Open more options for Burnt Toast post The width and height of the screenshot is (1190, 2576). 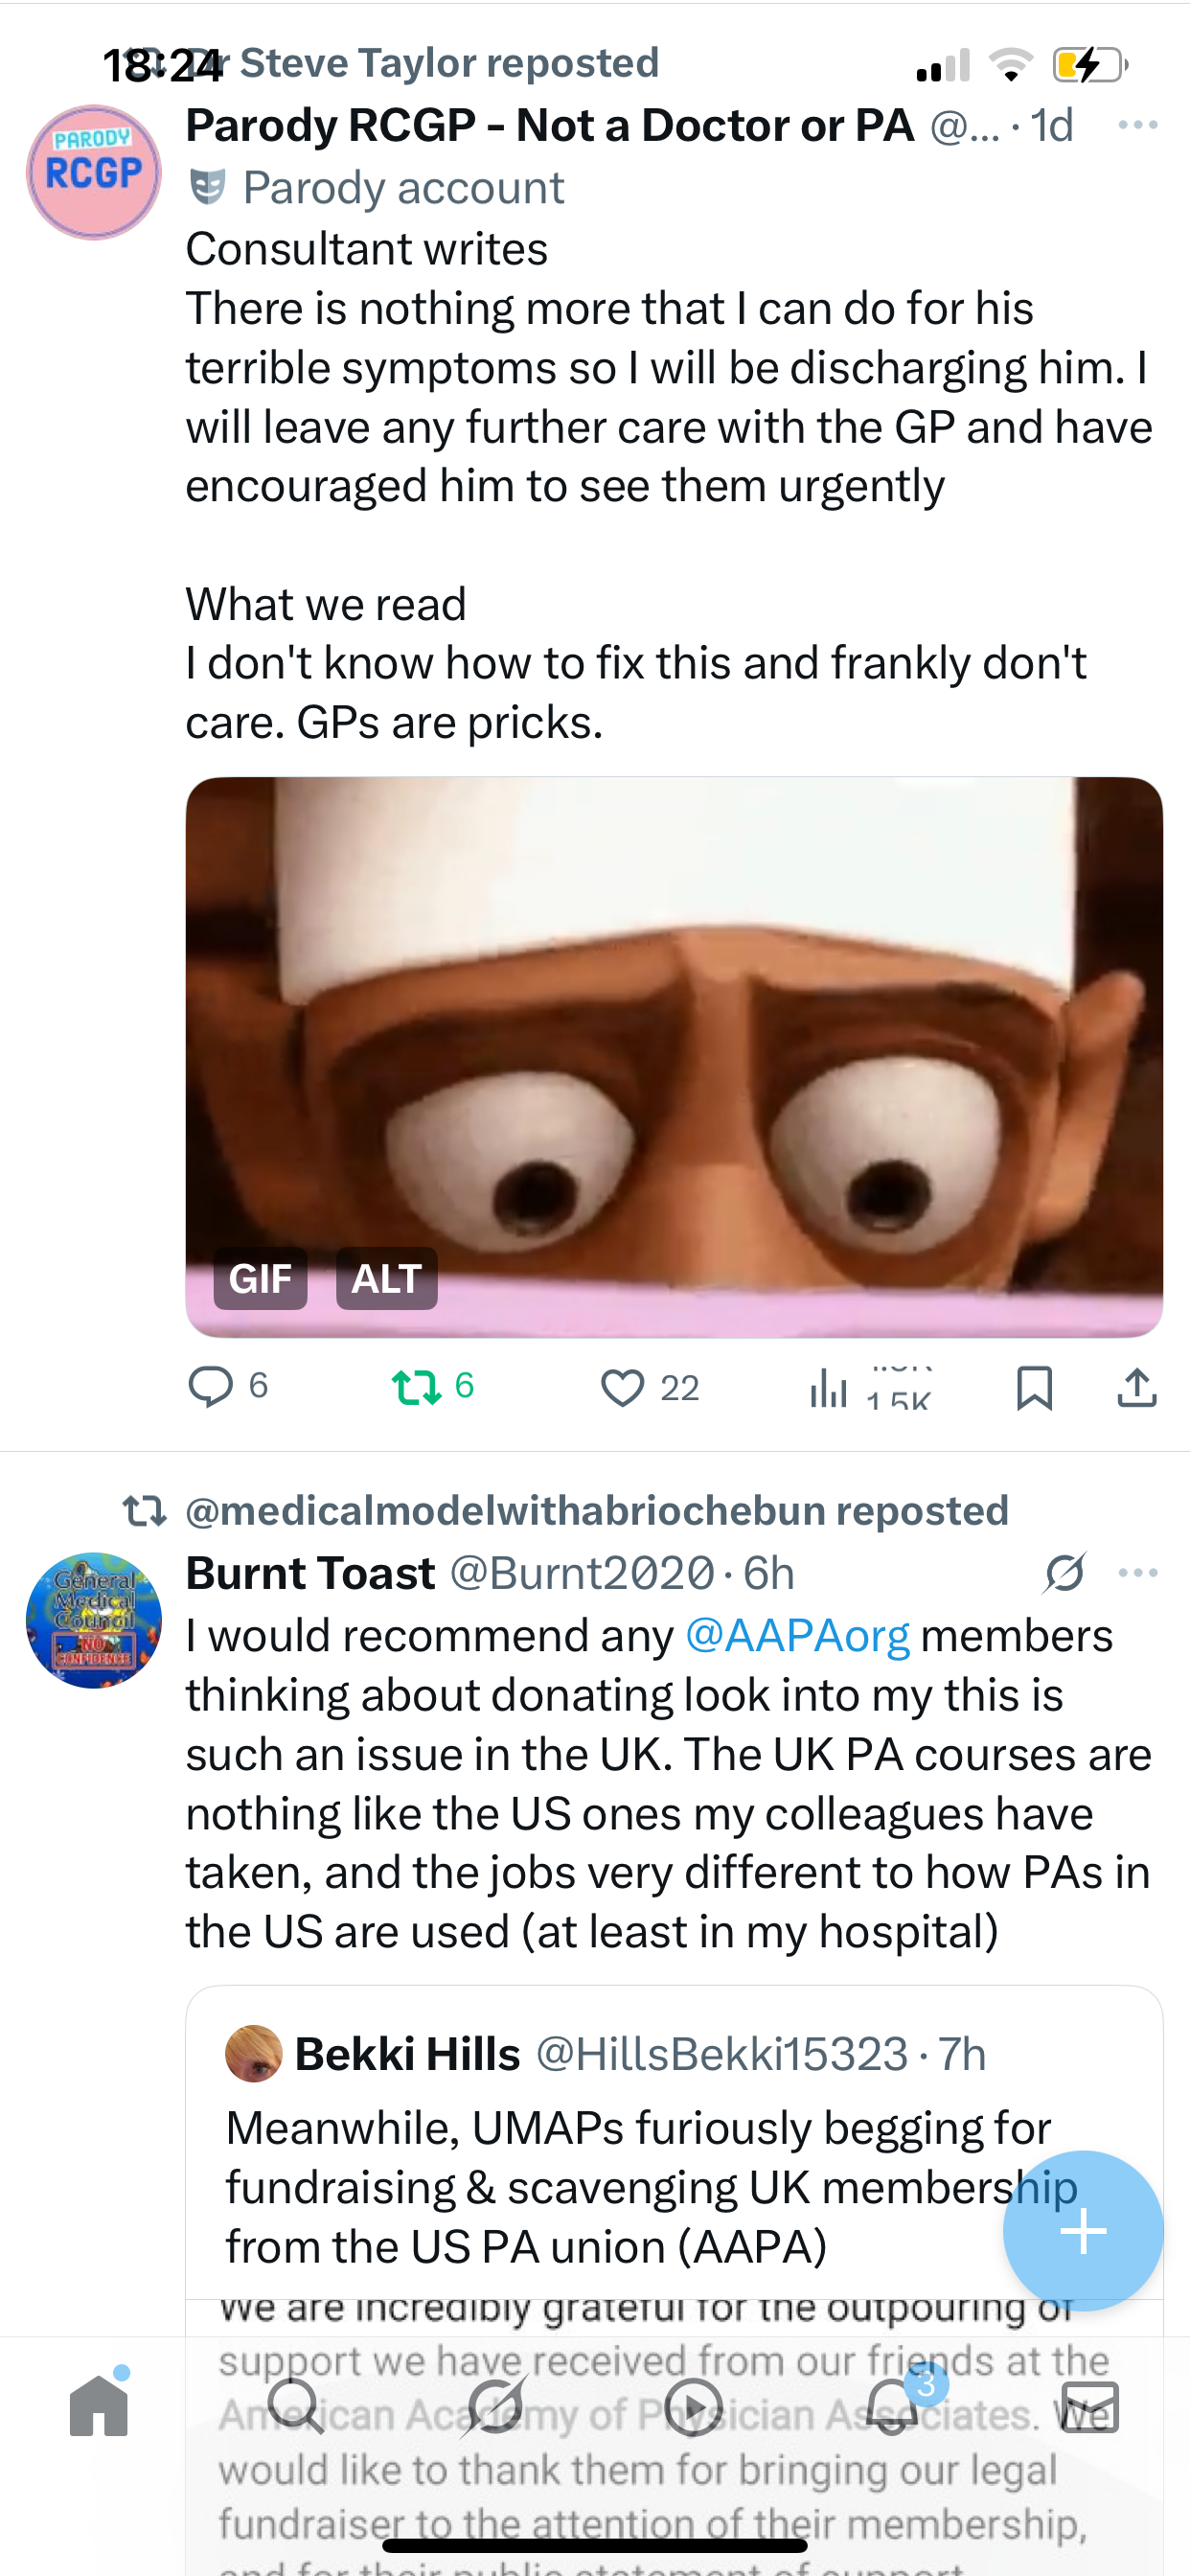pos(1137,1573)
